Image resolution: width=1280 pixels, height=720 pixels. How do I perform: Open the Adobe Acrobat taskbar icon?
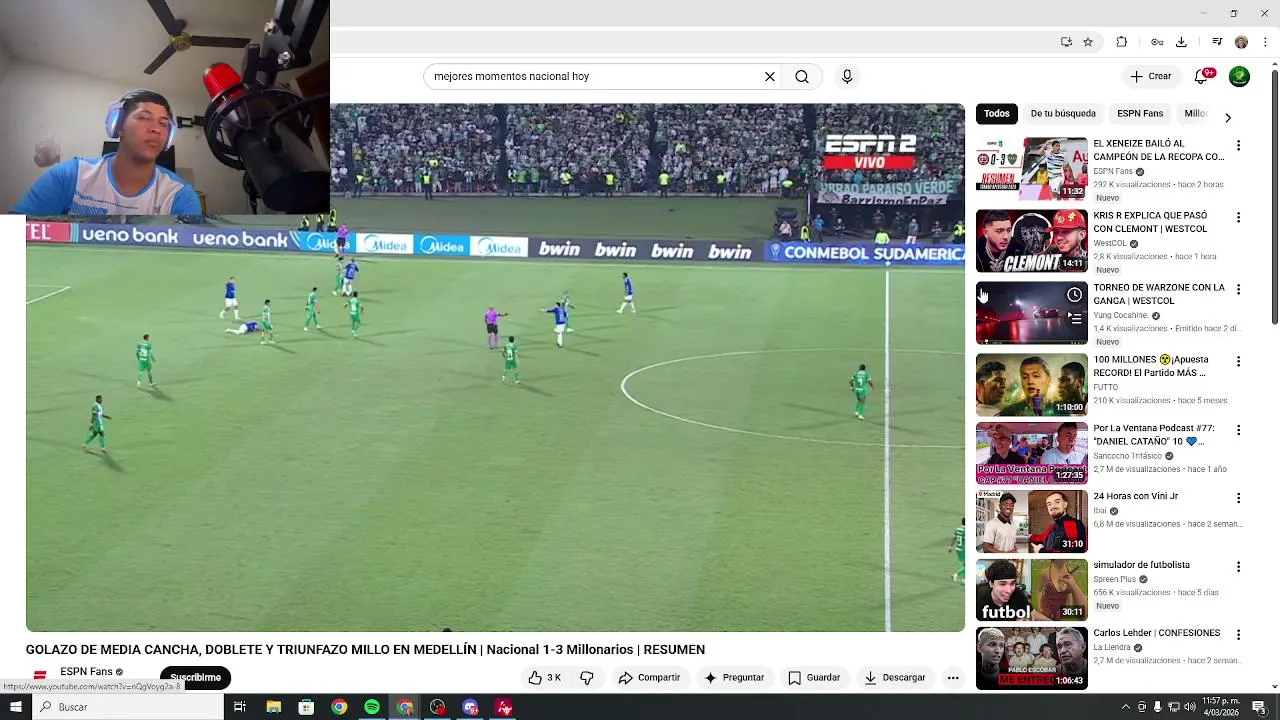pyautogui.click(x=504, y=707)
